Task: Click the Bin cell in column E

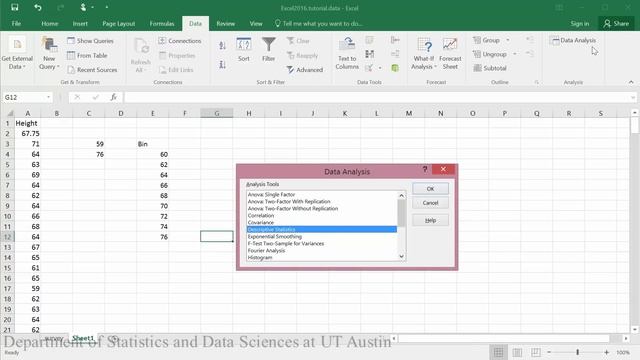Action: (153, 144)
